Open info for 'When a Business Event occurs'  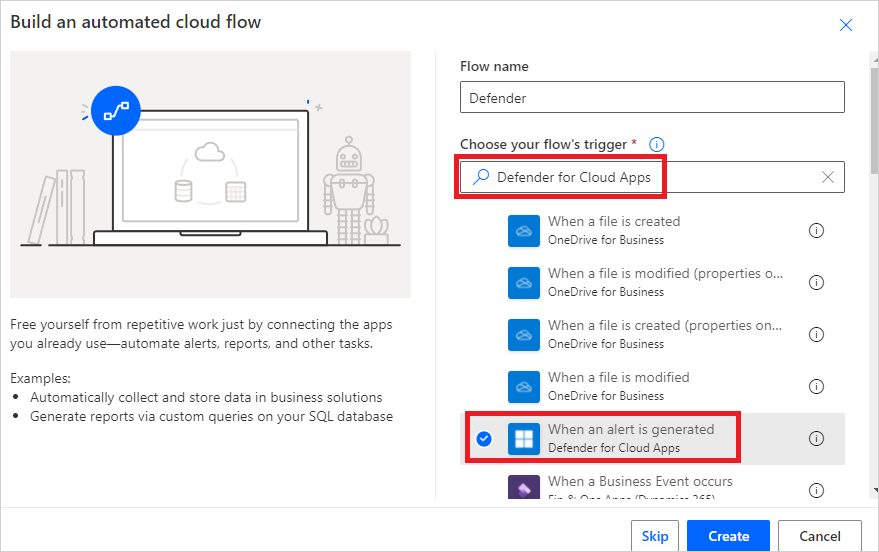coord(816,489)
